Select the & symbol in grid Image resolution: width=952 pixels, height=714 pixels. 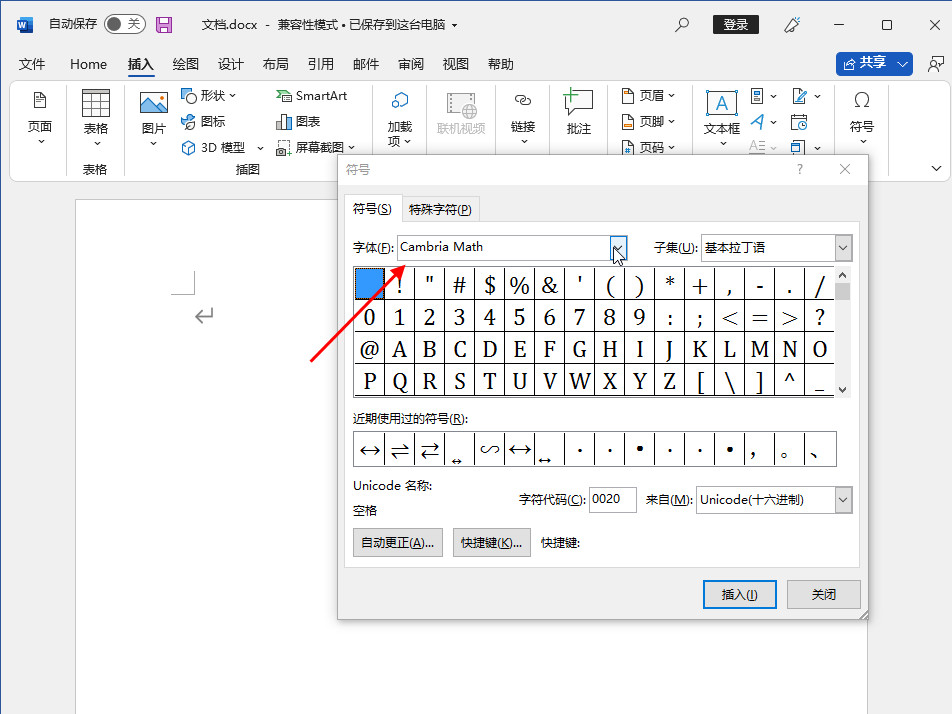pyautogui.click(x=549, y=285)
